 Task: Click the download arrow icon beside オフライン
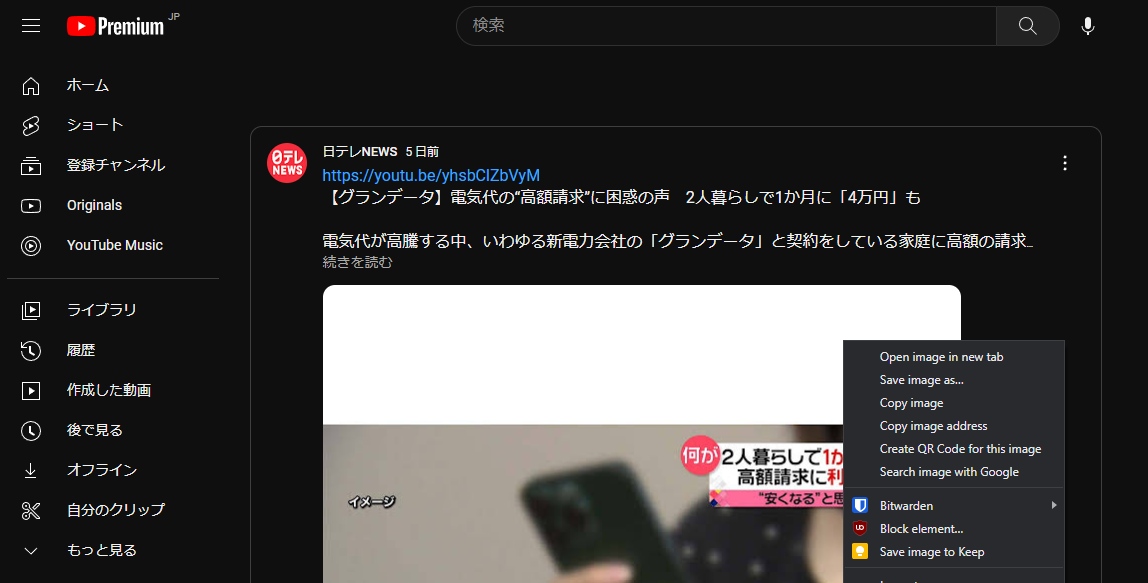click(31, 470)
